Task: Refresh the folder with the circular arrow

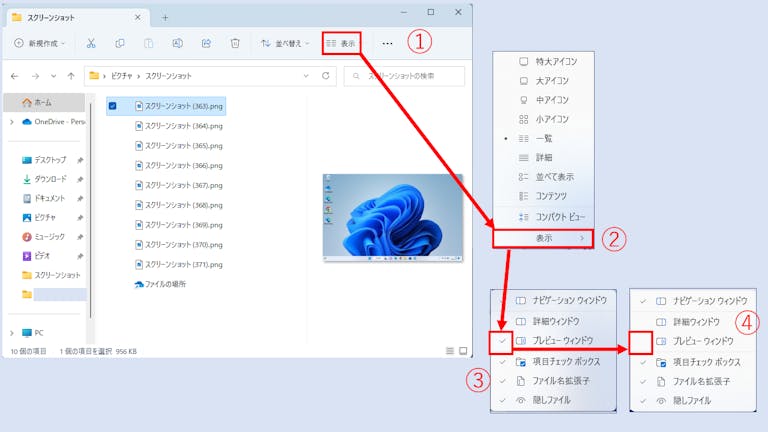Action: click(x=325, y=76)
